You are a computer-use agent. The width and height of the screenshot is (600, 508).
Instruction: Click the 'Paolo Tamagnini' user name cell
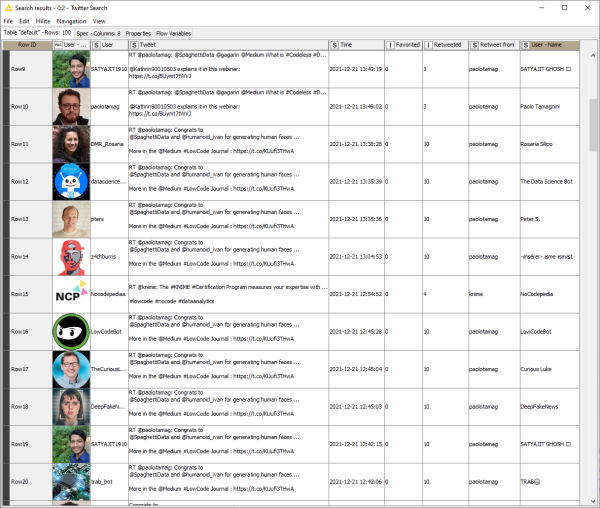point(549,107)
